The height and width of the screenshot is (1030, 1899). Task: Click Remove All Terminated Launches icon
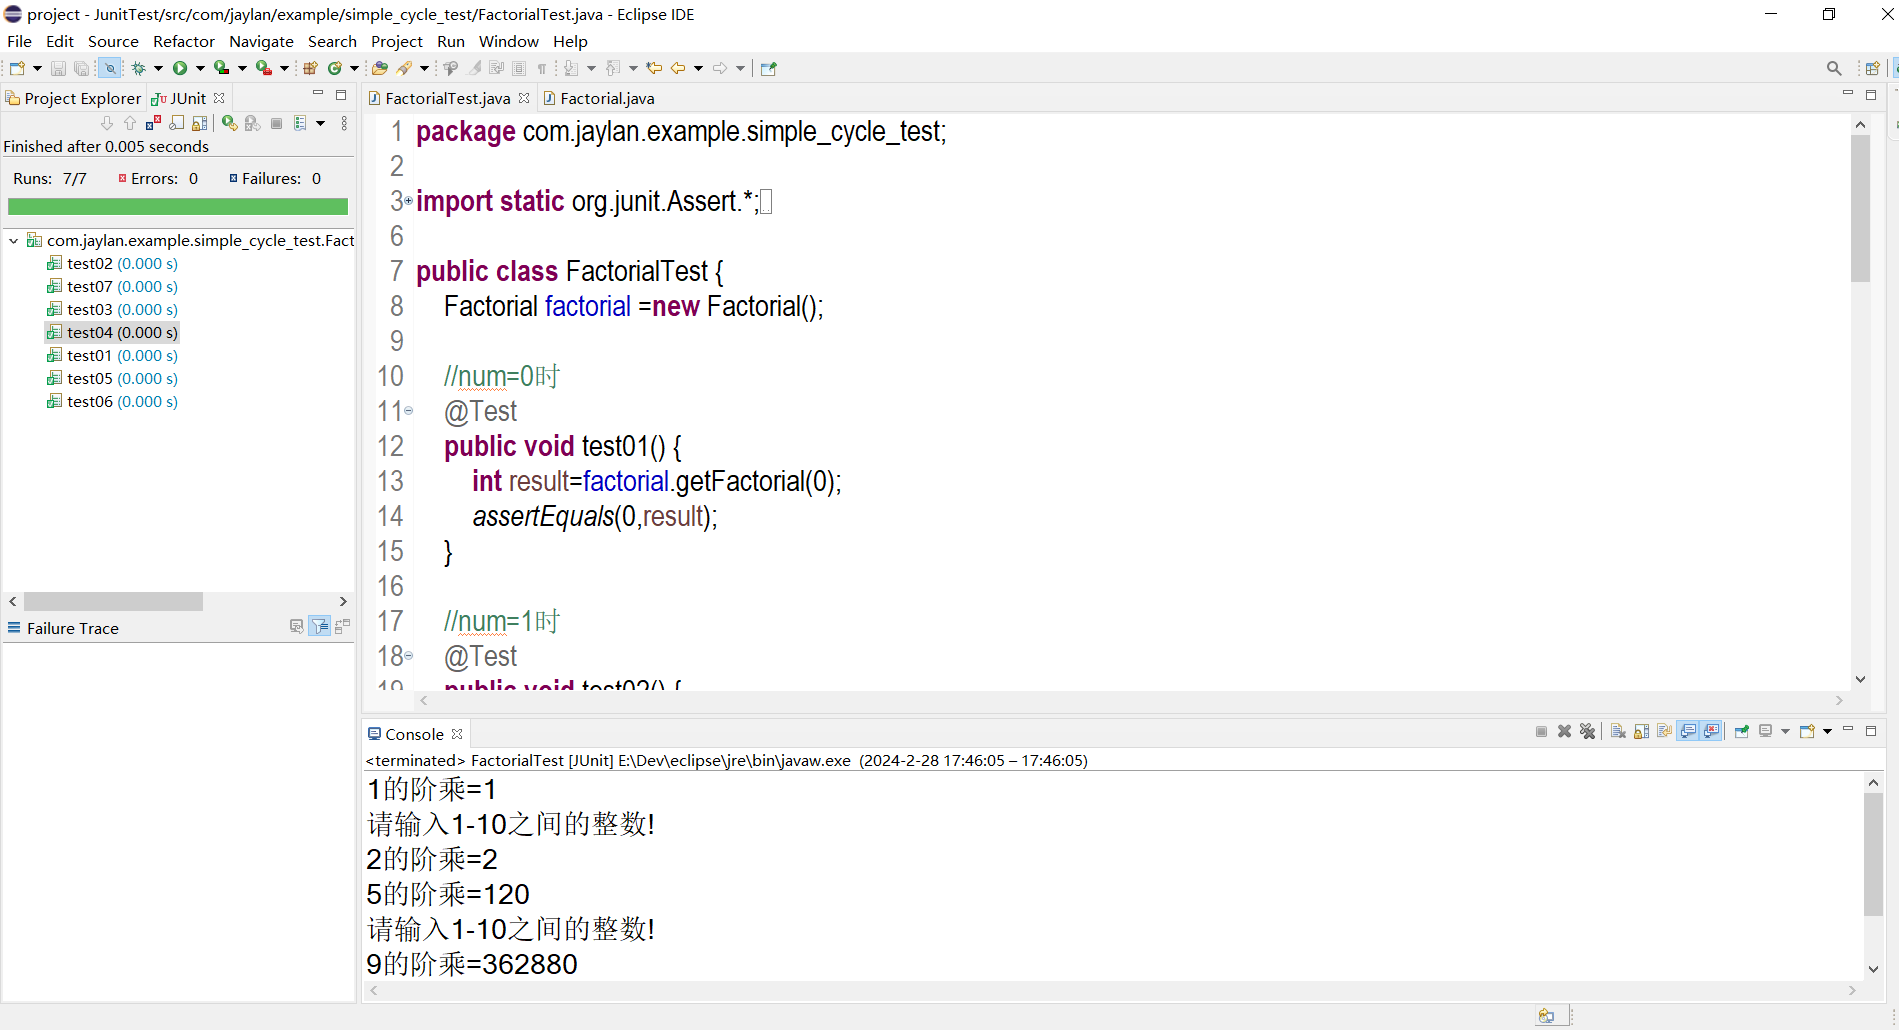[1587, 731]
